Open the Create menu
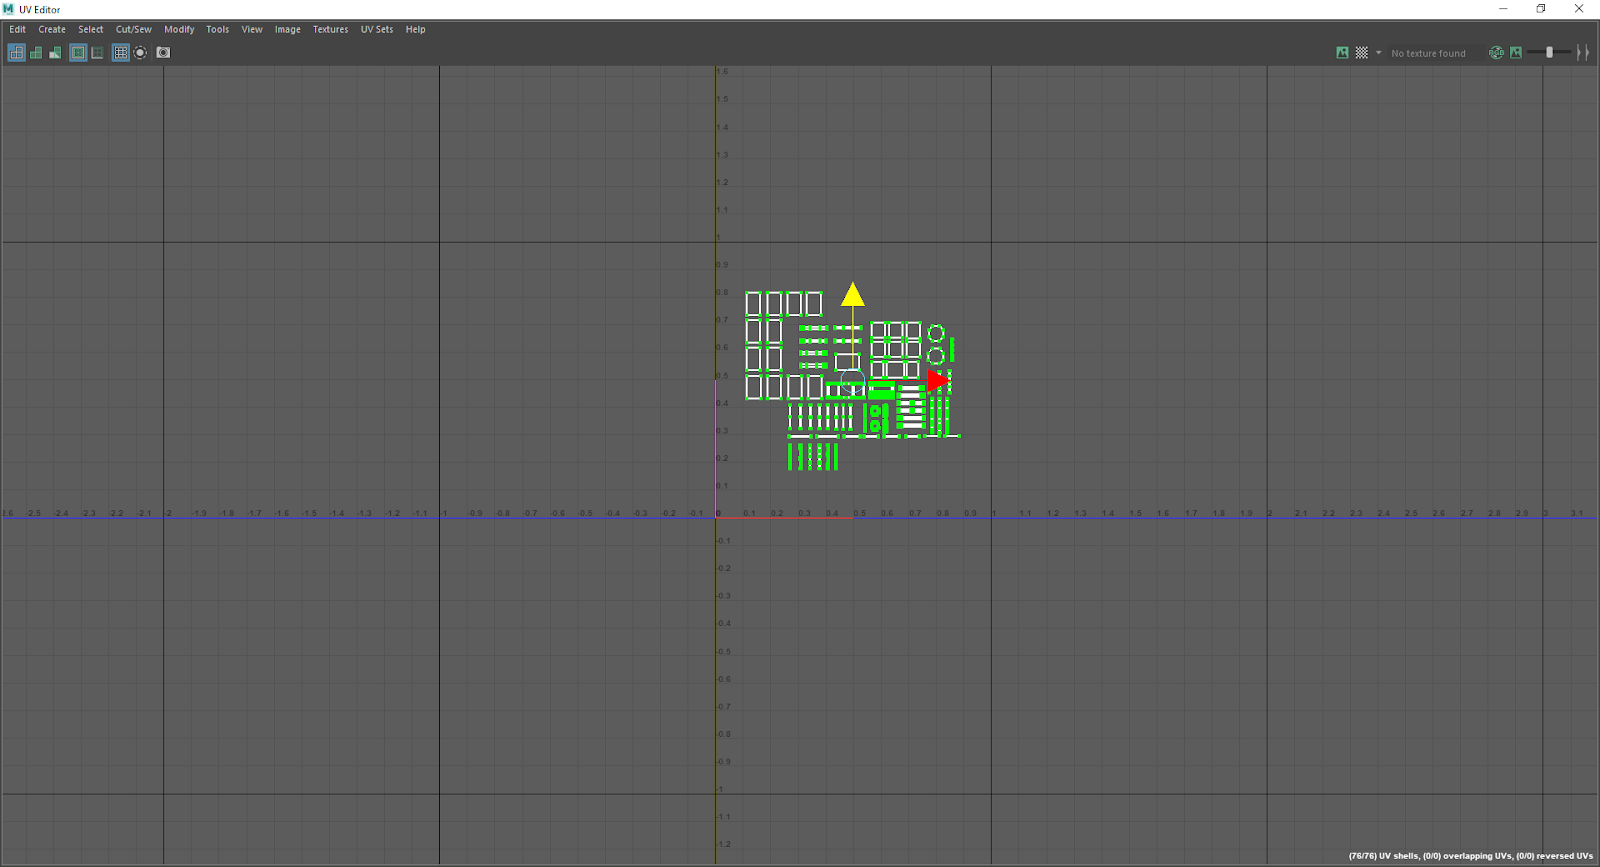The width and height of the screenshot is (1600, 867). tap(52, 29)
